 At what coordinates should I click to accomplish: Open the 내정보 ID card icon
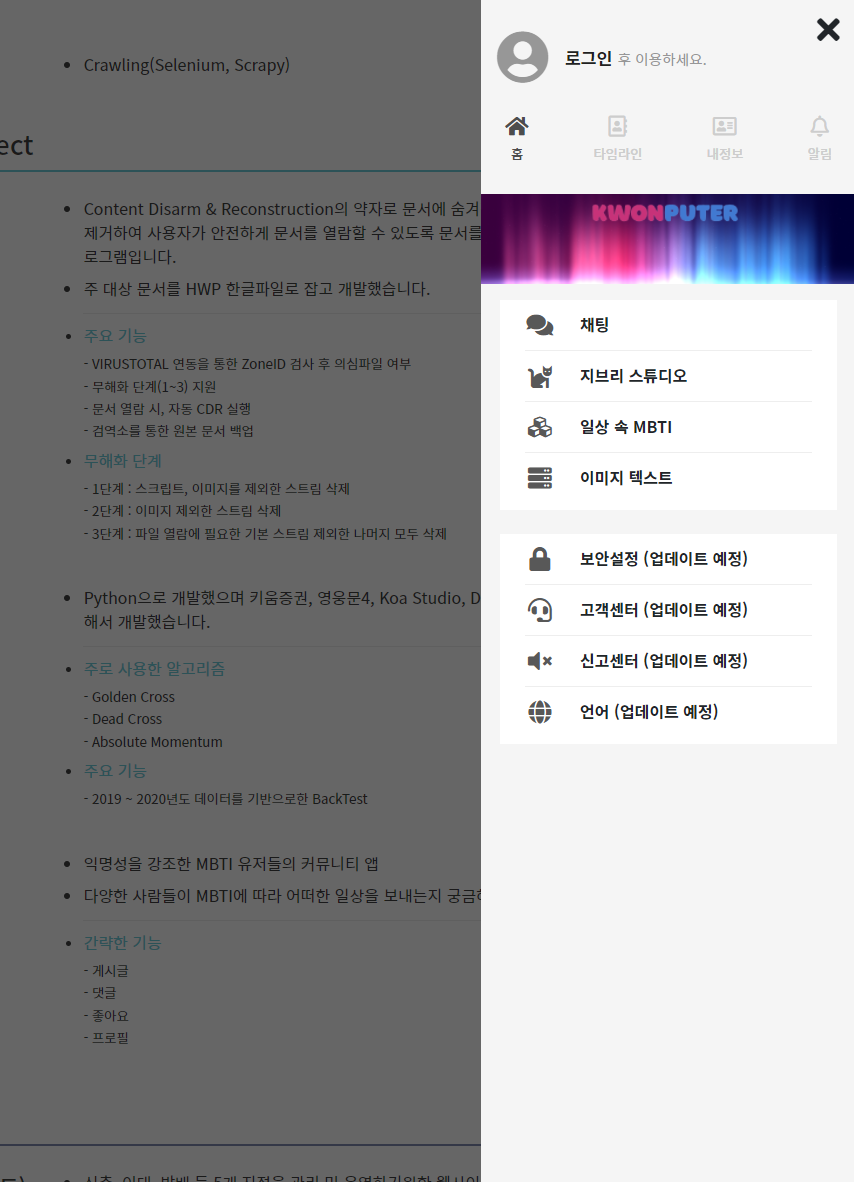[x=724, y=126]
